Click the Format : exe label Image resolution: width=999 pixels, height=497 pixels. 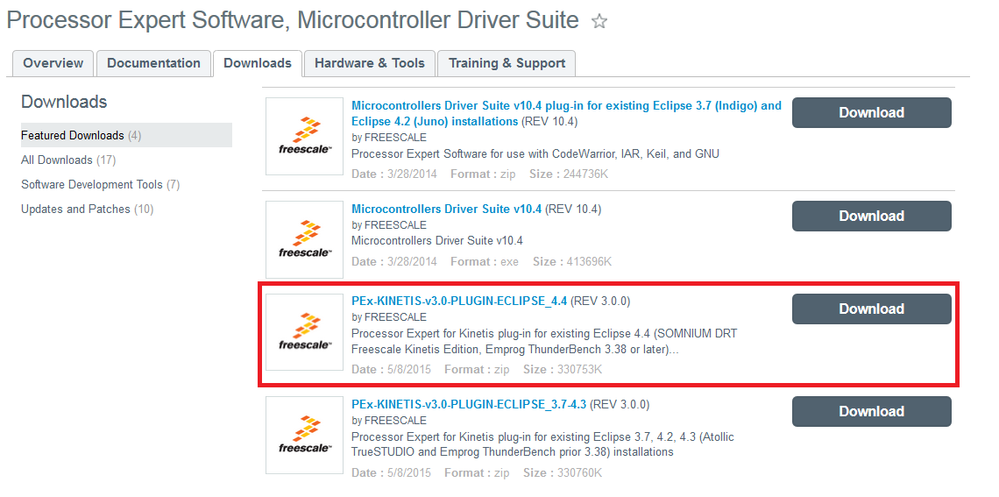(x=484, y=262)
